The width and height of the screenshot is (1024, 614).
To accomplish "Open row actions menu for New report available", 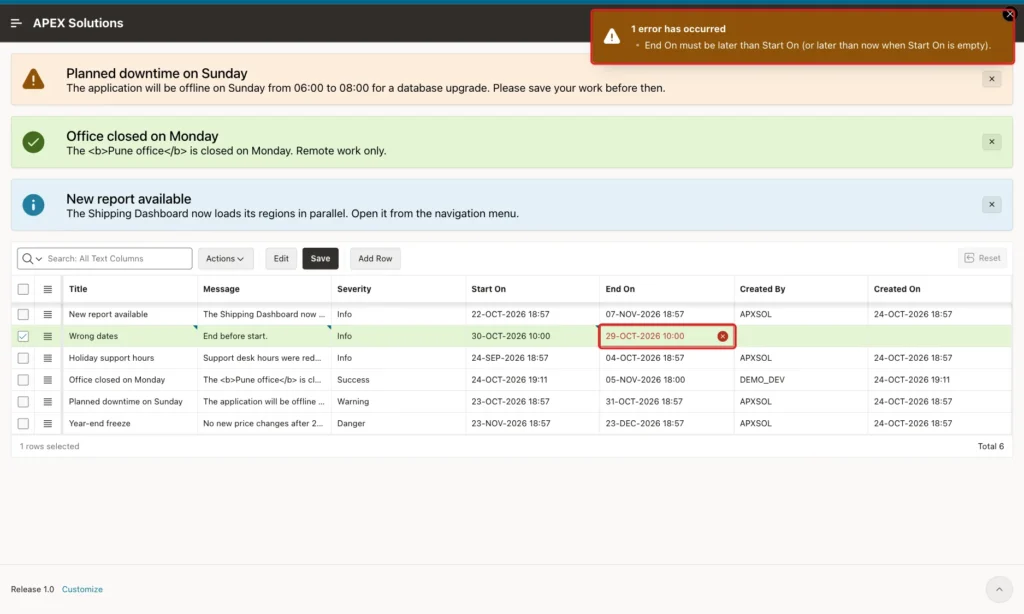I will click(48, 314).
